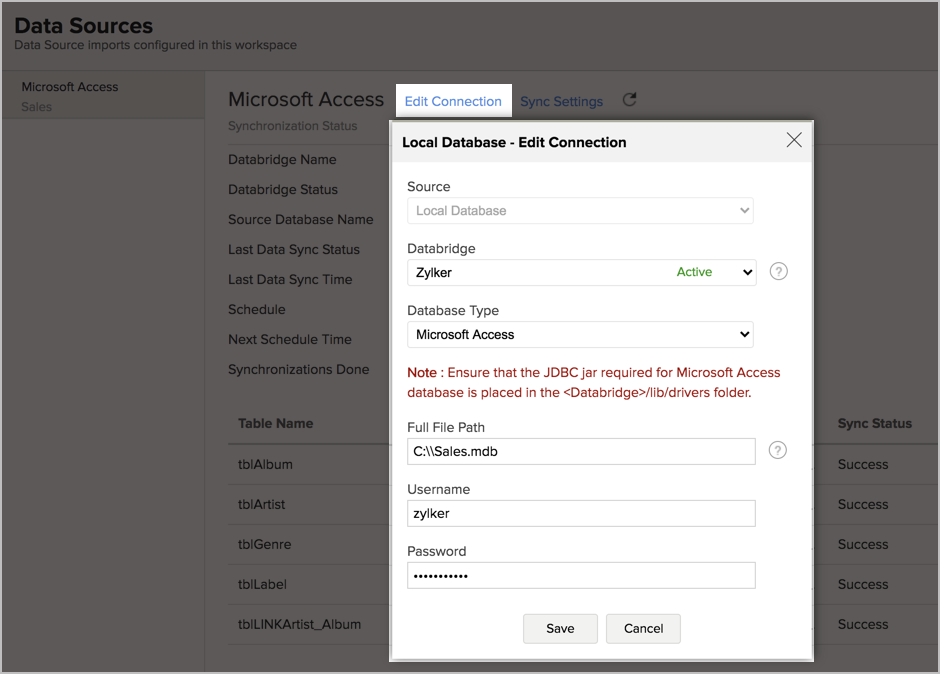This screenshot has height=674, width=940.
Task: Click Success status for tblGenre row
Action: [x=863, y=544]
